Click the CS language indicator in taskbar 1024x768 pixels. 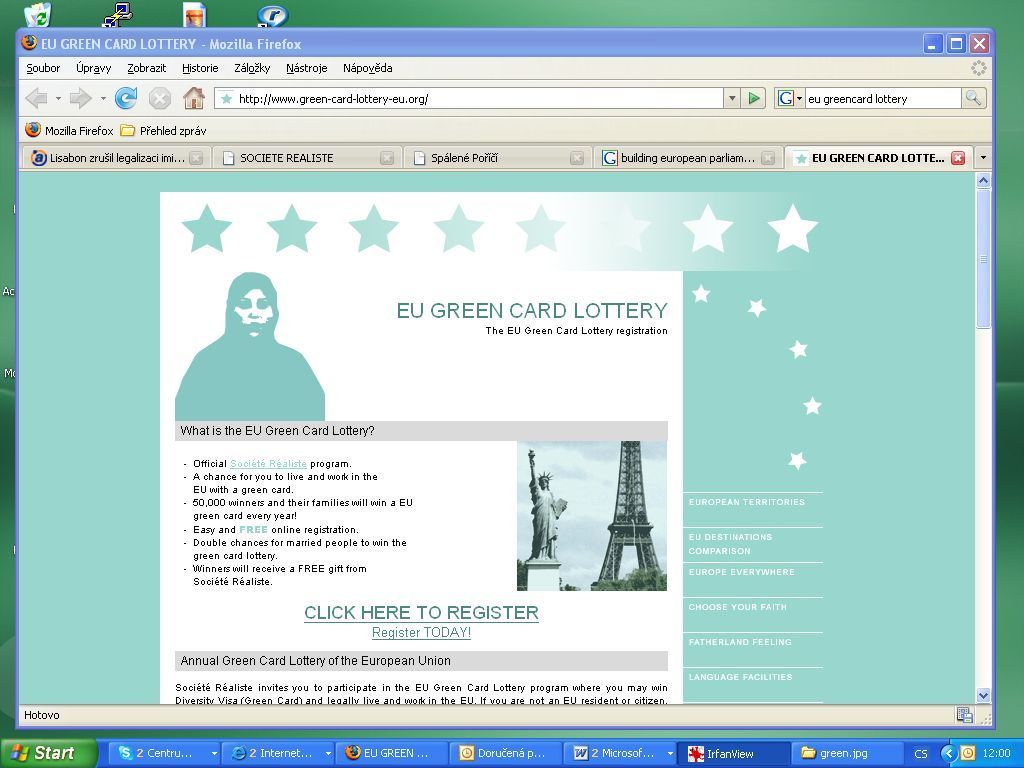(921, 754)
